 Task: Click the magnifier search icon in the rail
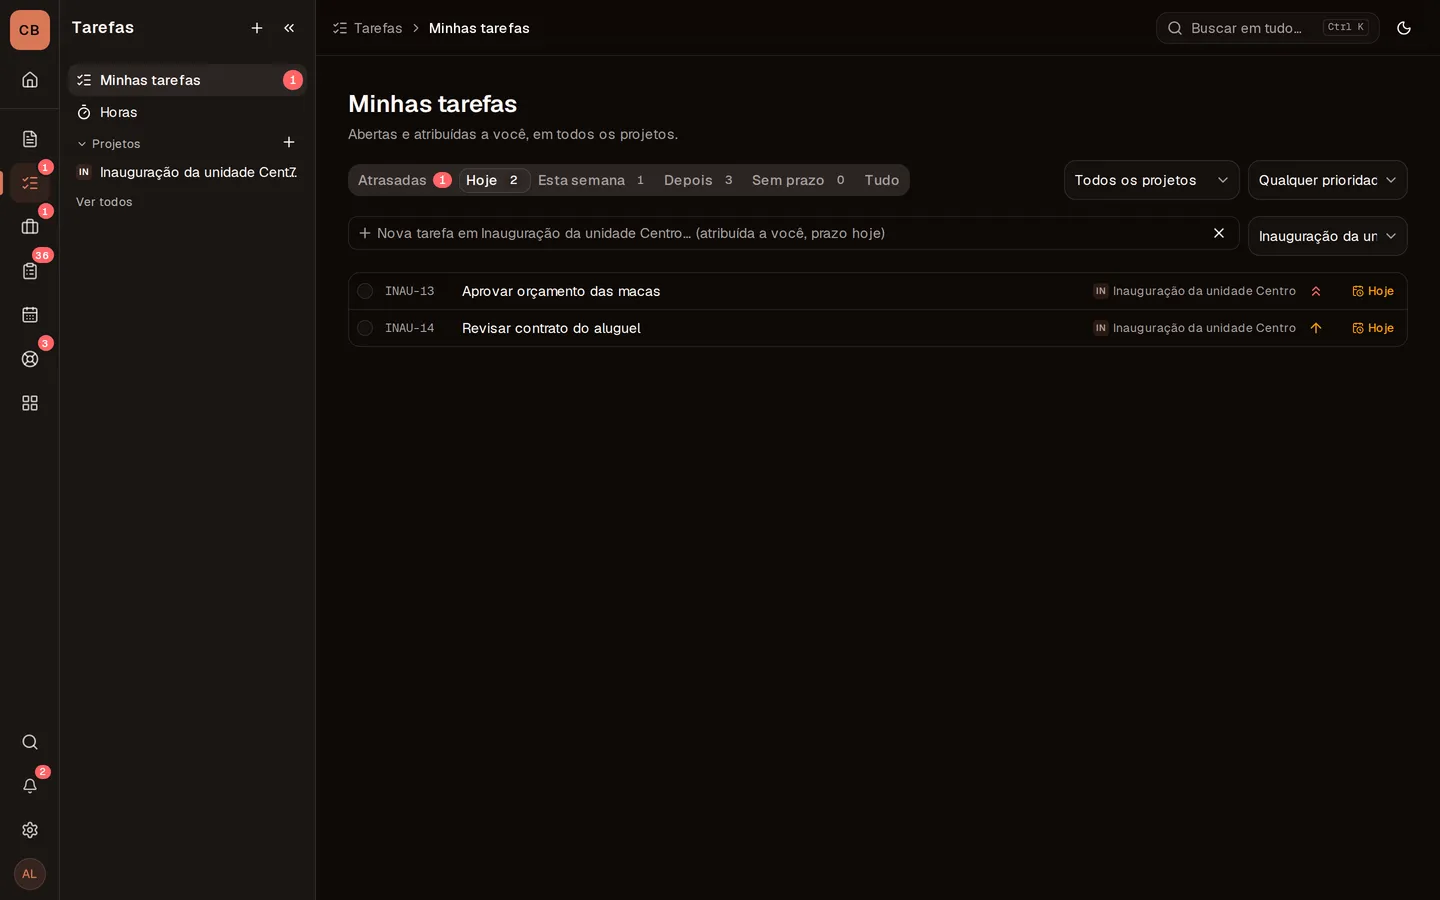pyautogui.click(x=30, y=742)
